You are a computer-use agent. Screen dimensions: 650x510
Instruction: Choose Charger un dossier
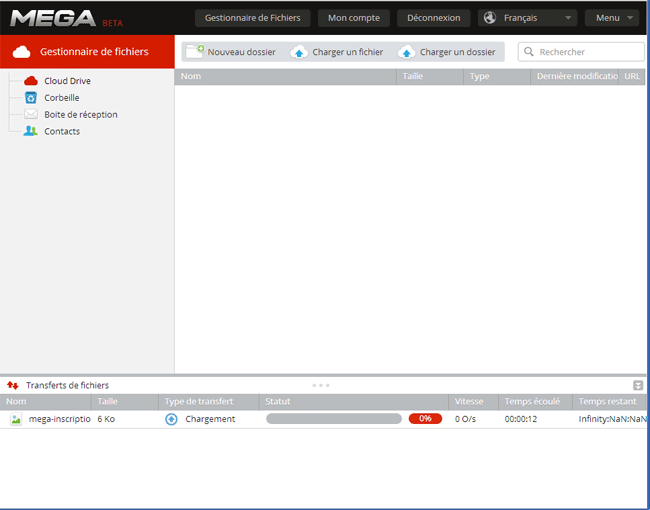457,52
